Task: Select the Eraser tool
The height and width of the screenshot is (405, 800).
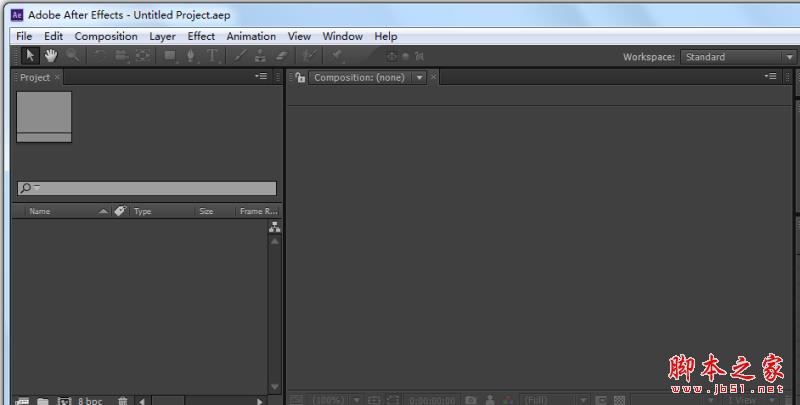Action: pos(282,56)
